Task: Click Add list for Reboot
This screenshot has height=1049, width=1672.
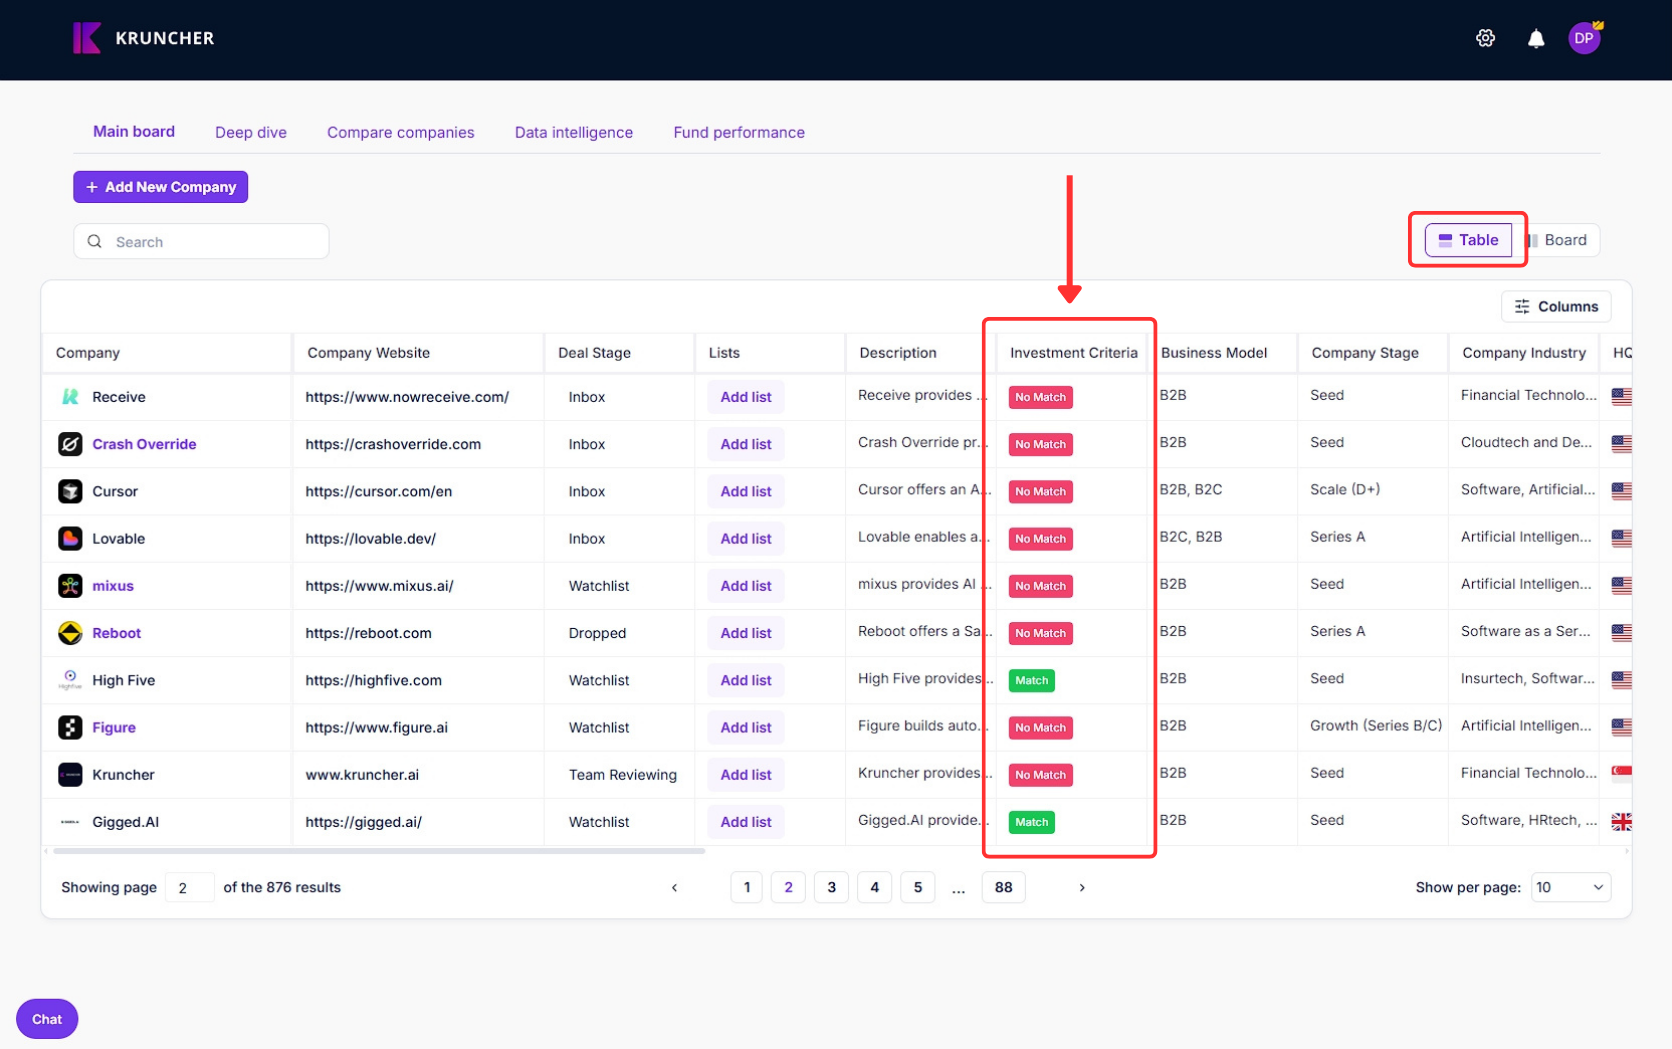Action: (746, 633)
